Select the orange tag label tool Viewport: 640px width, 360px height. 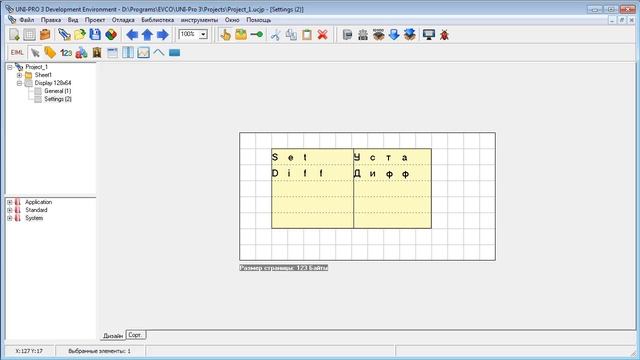(x=50, y=53)
